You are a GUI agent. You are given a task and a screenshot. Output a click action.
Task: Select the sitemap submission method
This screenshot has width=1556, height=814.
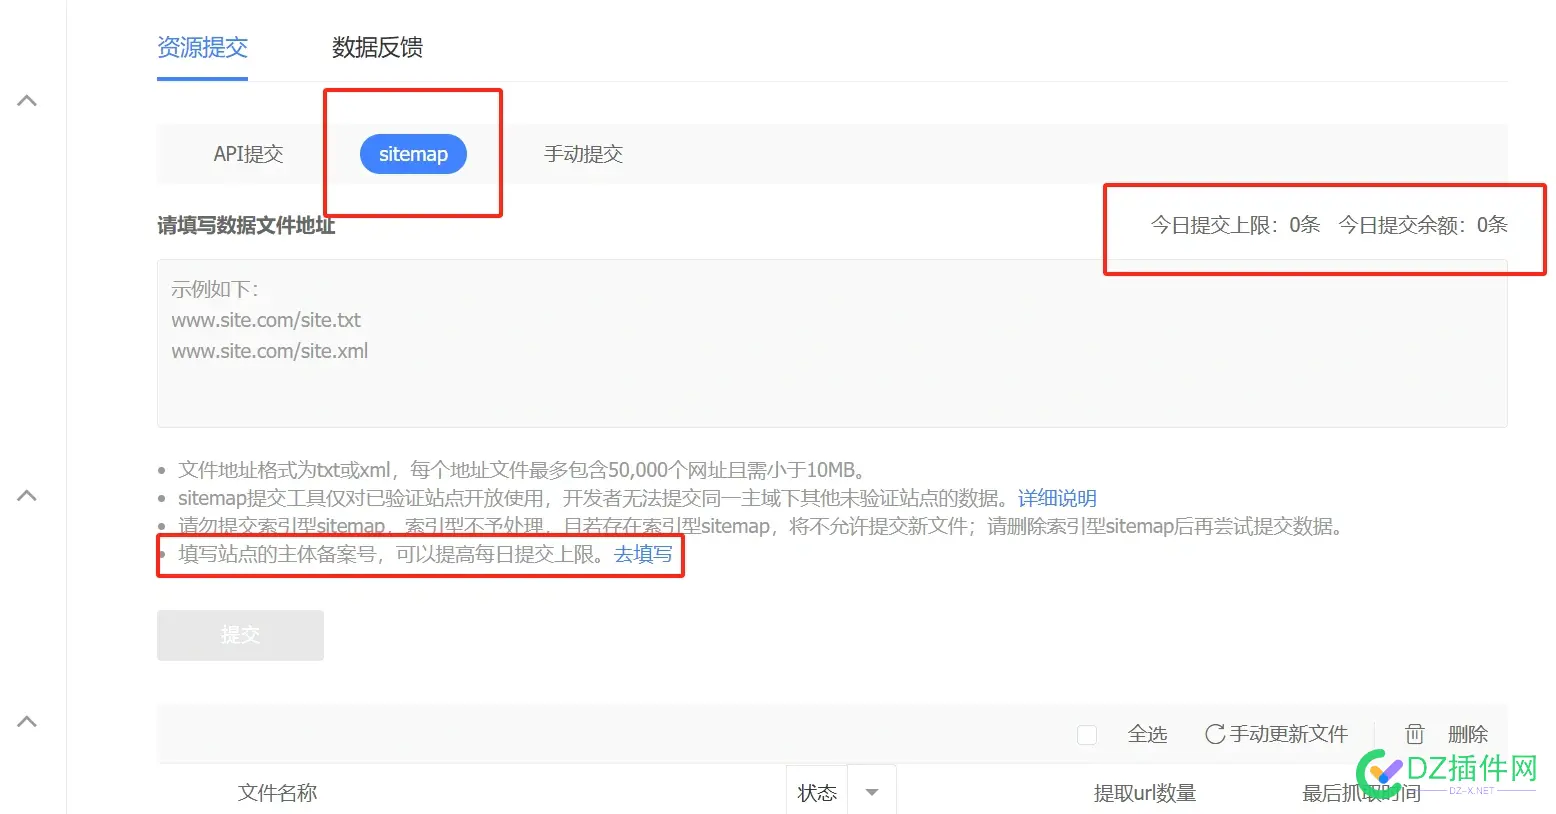coord(413,154)
